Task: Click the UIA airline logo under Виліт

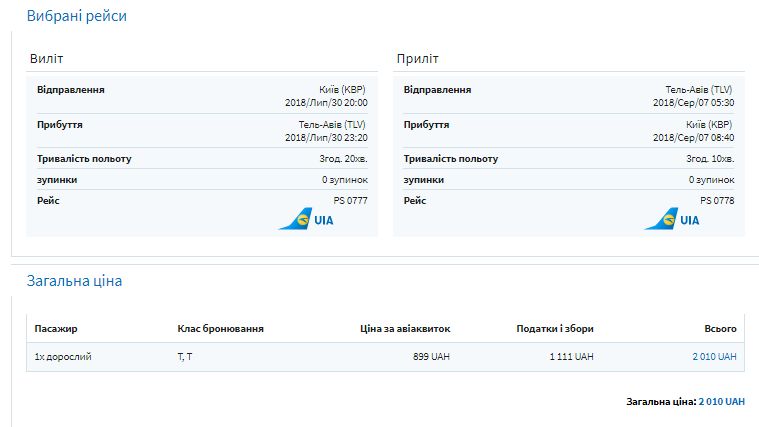Action: point(306,220)
